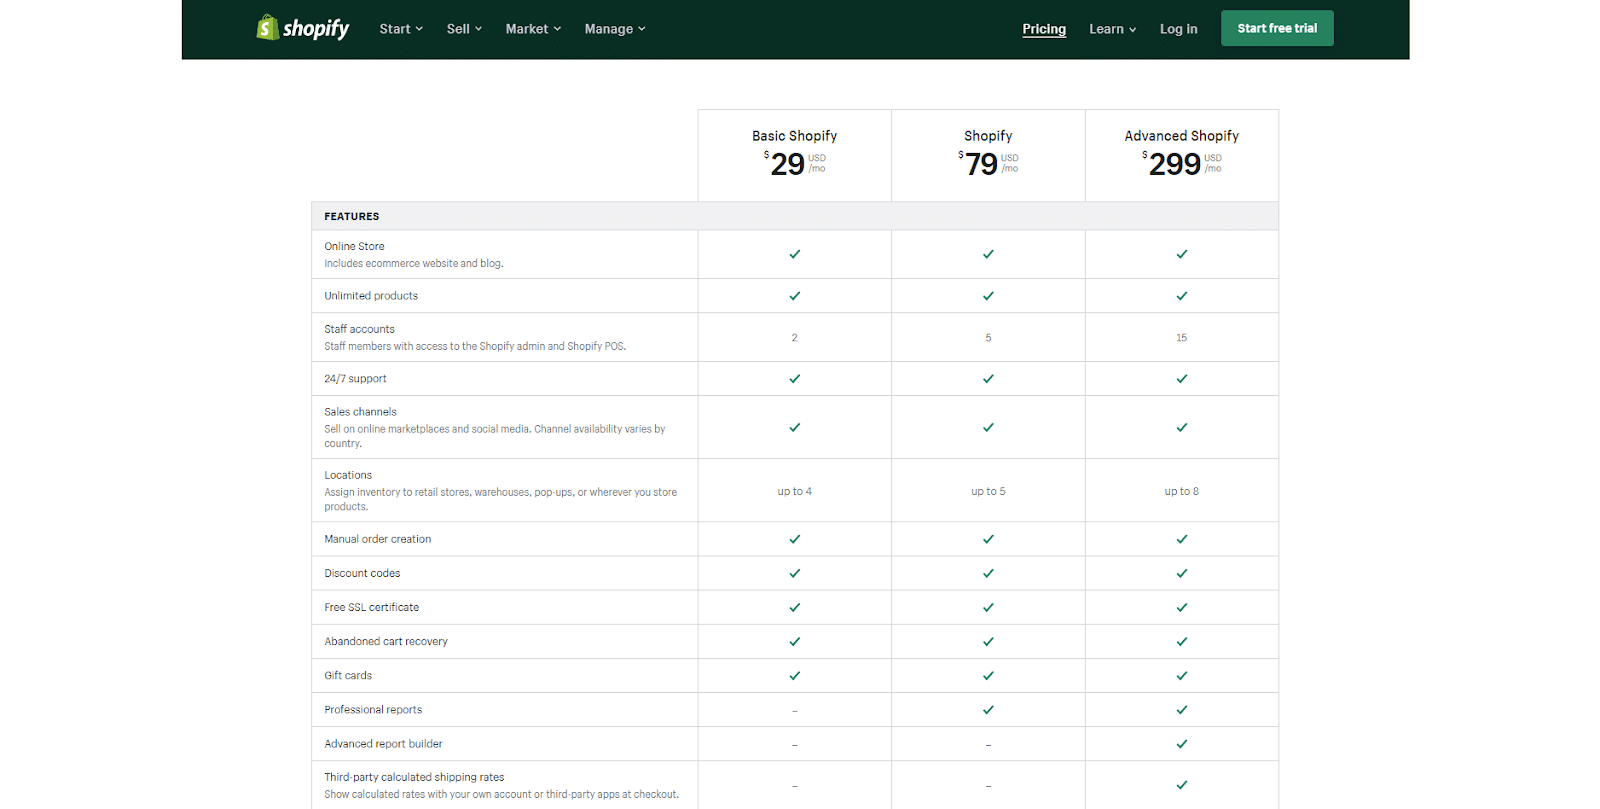Screen dimensions: 1600x809
Task: Click Discount codes checkmark under Basic Shopify
Action: 794,574
